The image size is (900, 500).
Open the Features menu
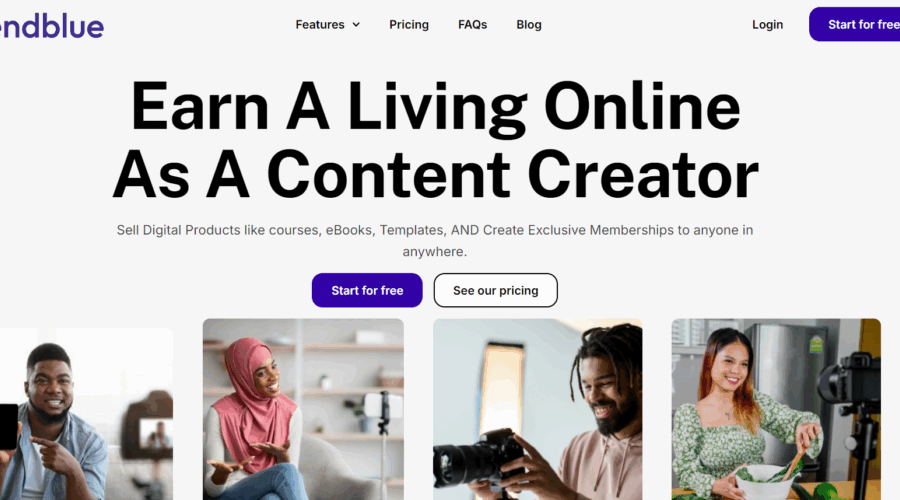tap(328, 25)
